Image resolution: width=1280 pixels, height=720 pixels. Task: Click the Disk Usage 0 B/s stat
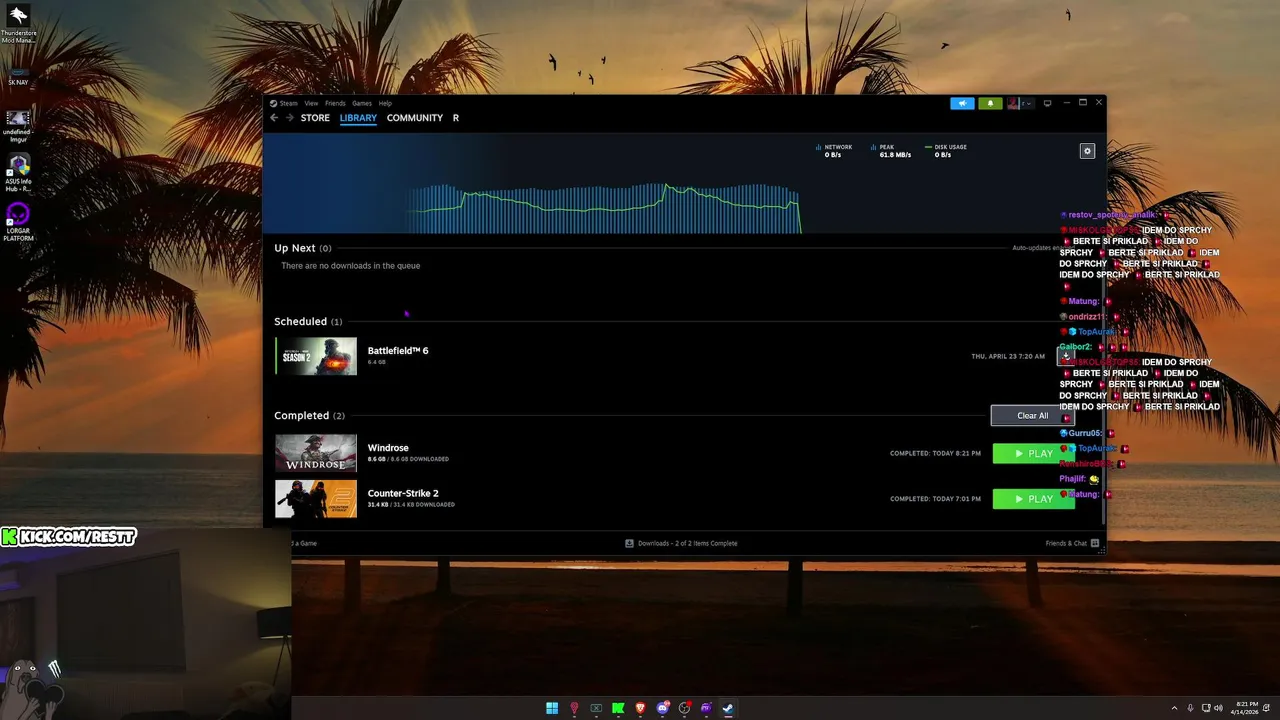(x=946, y=151)
